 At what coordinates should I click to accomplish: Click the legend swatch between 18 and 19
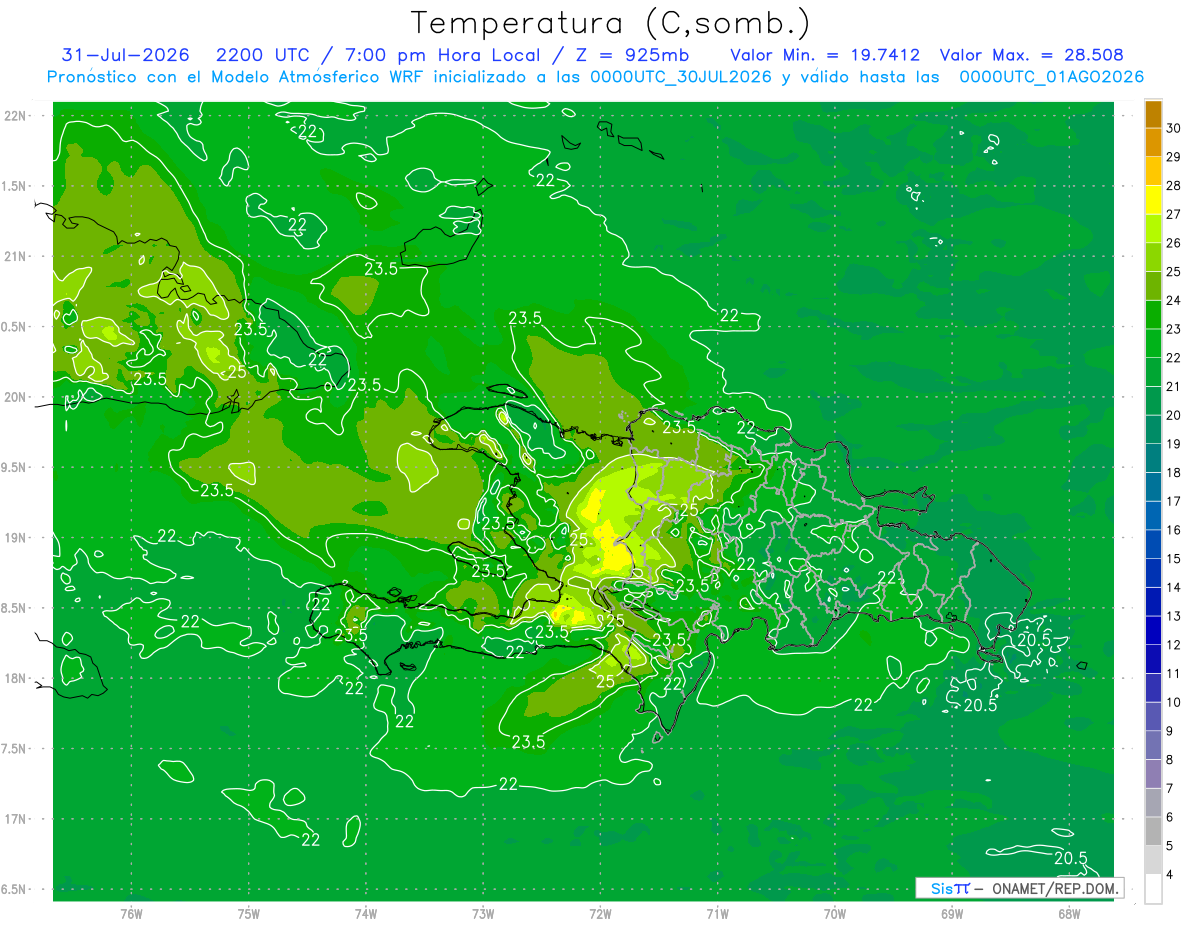coord(1153,458)
